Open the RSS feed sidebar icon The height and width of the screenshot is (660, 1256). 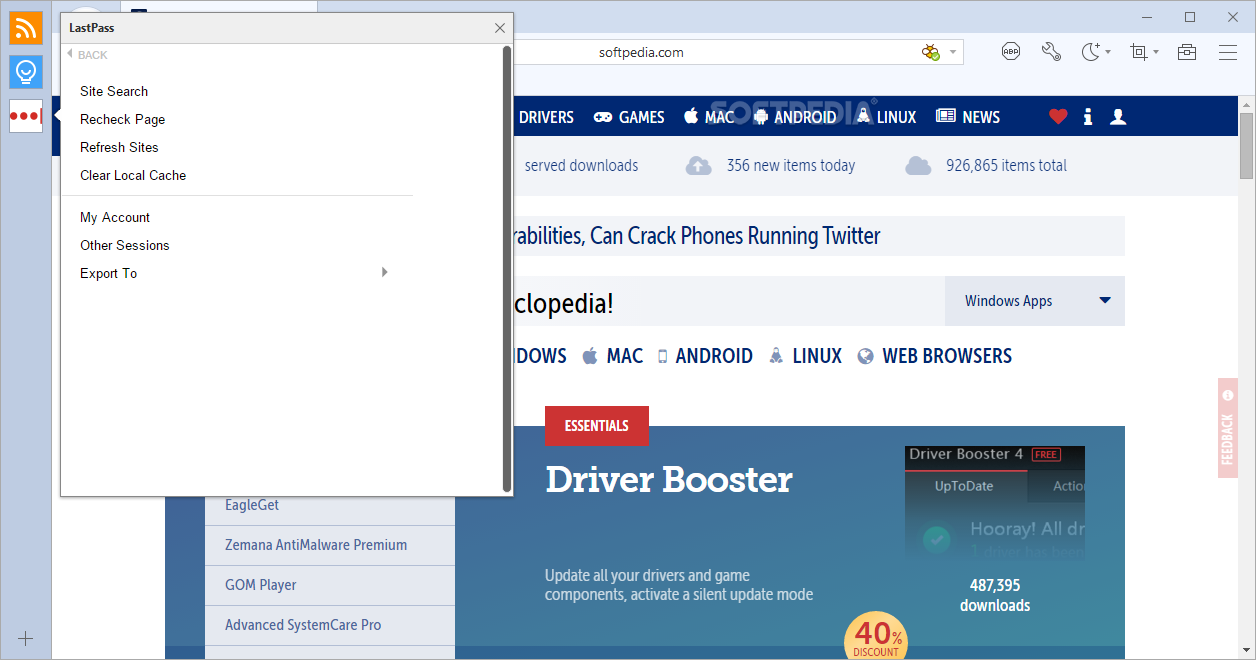coord(26,28)
